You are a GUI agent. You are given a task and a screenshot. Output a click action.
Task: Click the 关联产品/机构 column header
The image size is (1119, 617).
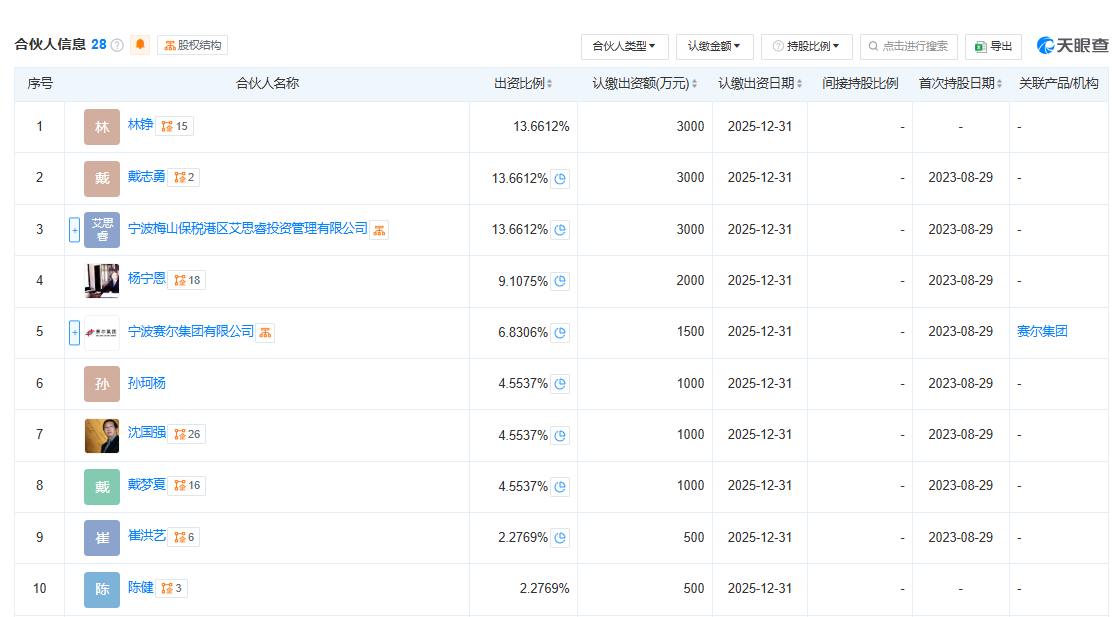[x=1058, y=83]
